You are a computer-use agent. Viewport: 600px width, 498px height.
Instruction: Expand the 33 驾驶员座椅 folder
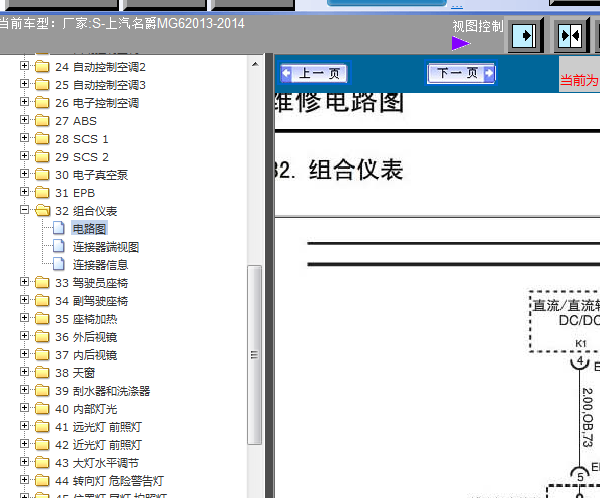click(x=24, y=282)
